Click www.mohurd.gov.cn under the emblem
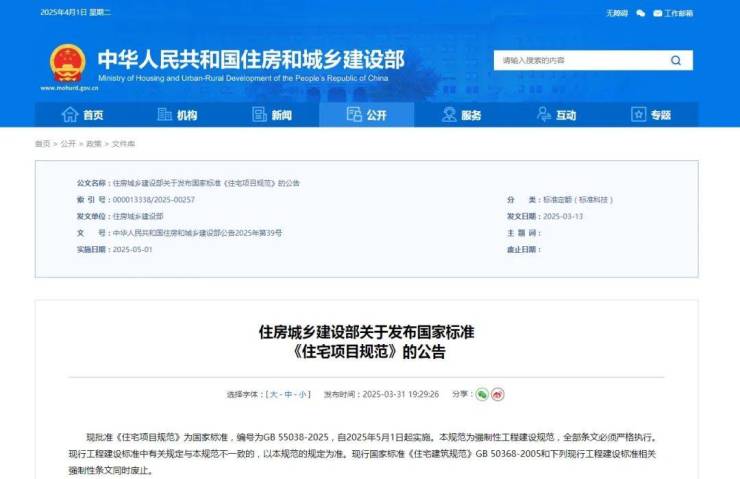 69,88
